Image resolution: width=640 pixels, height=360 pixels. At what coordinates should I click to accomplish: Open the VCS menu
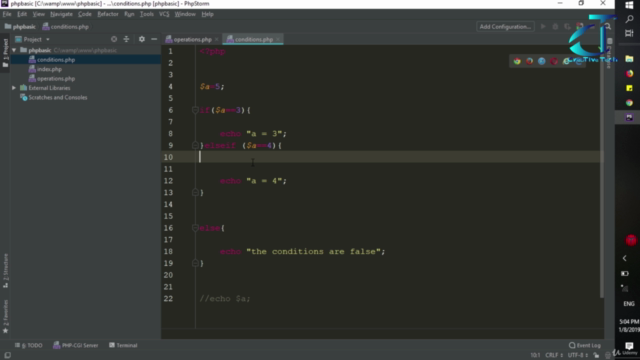164,14
